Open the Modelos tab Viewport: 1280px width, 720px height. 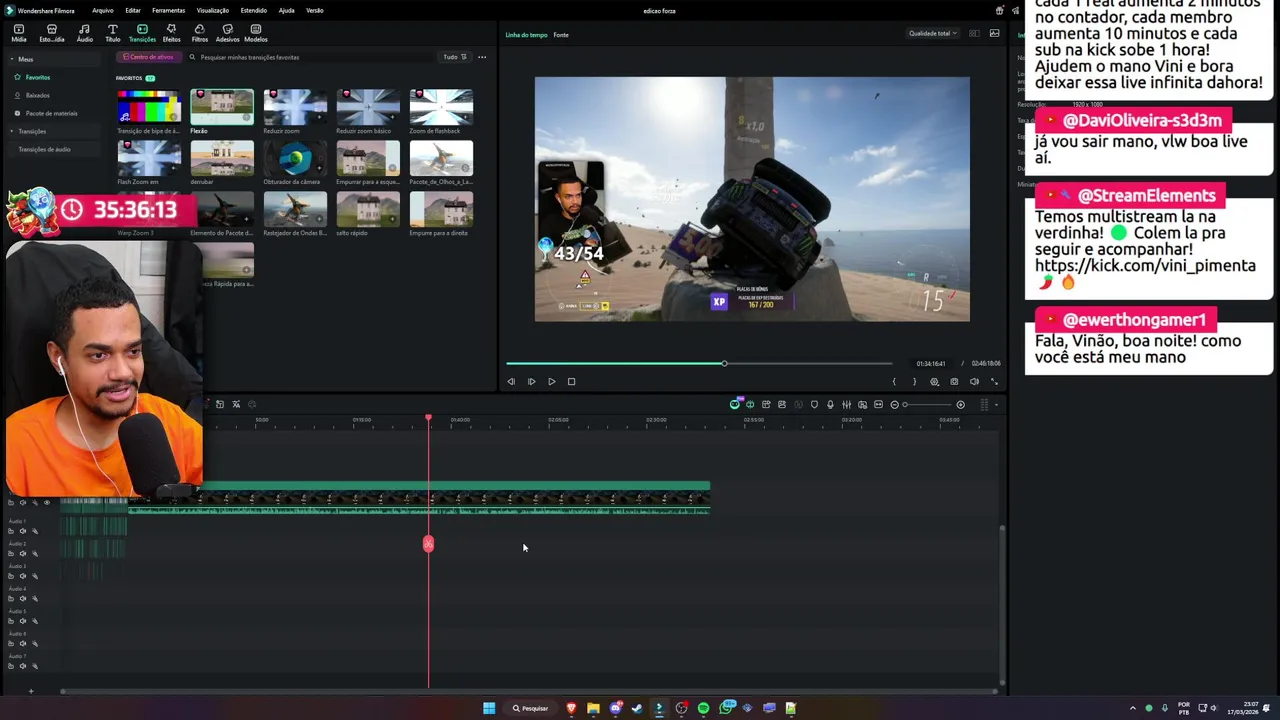click(255, 33)
